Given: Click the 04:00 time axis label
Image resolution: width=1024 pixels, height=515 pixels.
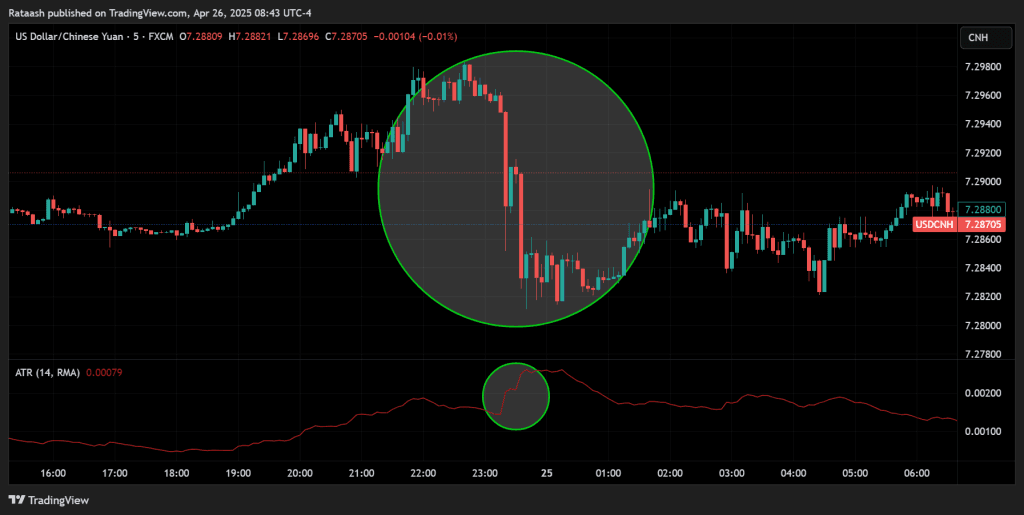Looking at the screenshot, I should point(793,472).
